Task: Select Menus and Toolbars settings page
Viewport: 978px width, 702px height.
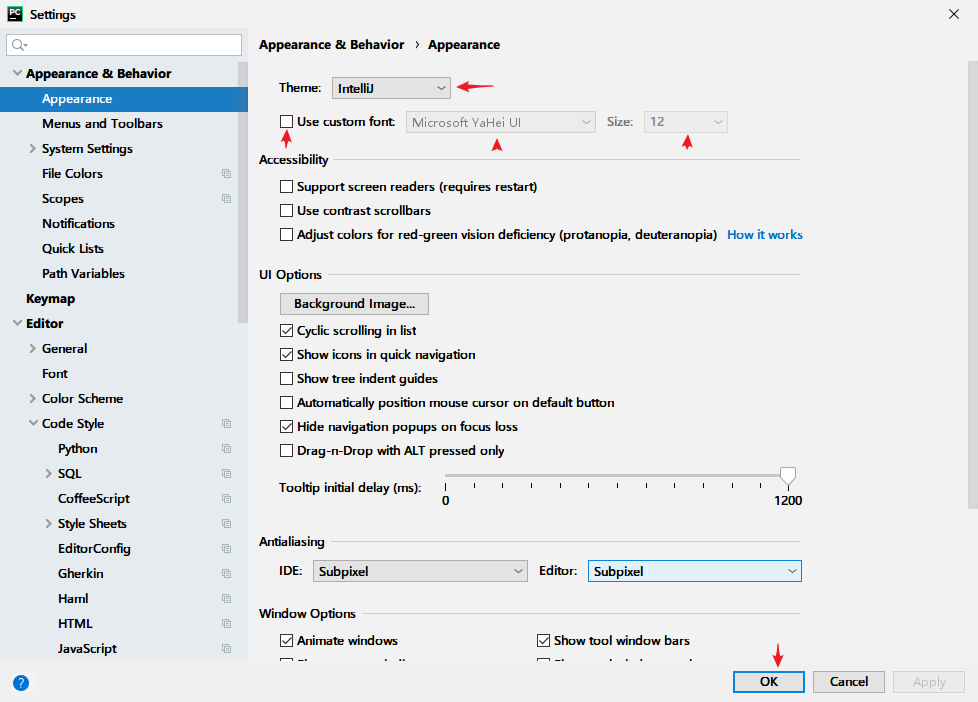Action: pyautogui.click(x=102, y=124)
